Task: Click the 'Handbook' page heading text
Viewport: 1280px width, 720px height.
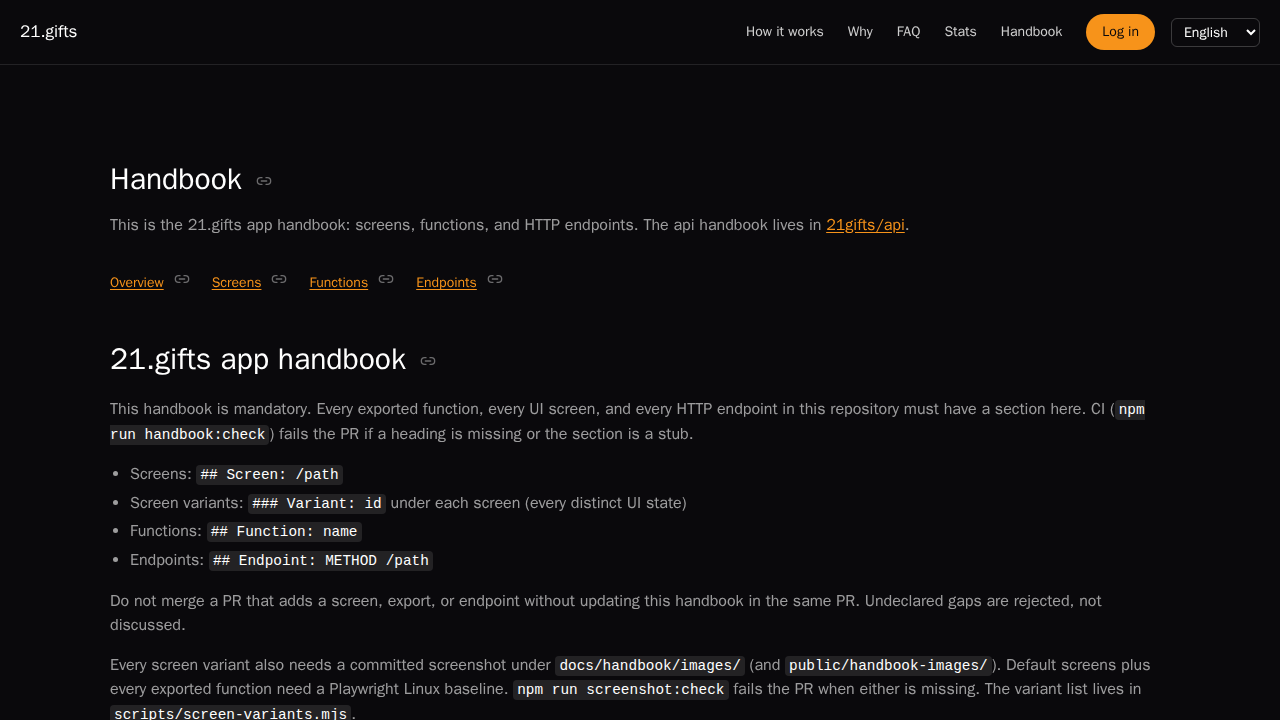Action: pos(176,180)
